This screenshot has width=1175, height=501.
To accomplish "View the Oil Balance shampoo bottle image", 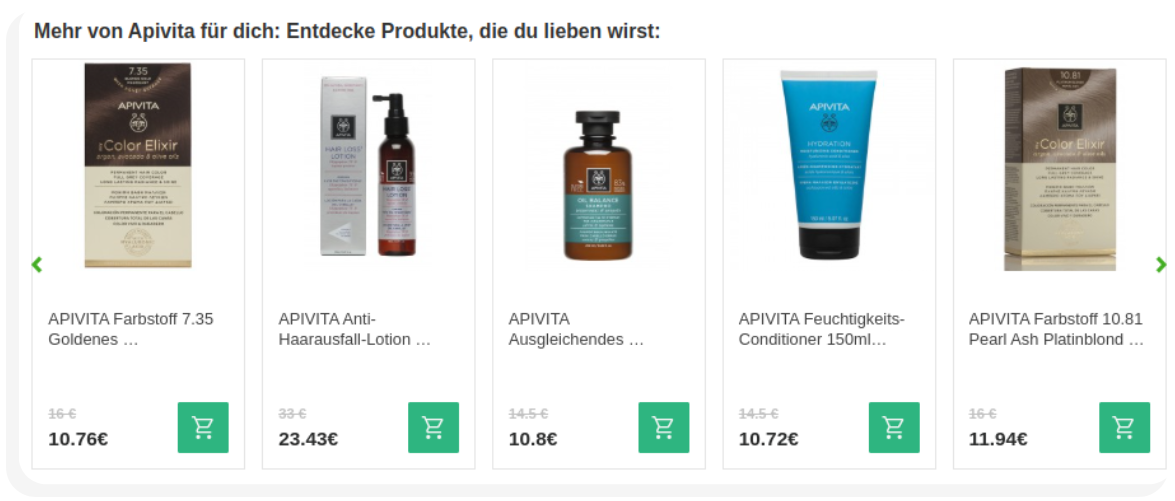I will (x=598, y=185).
